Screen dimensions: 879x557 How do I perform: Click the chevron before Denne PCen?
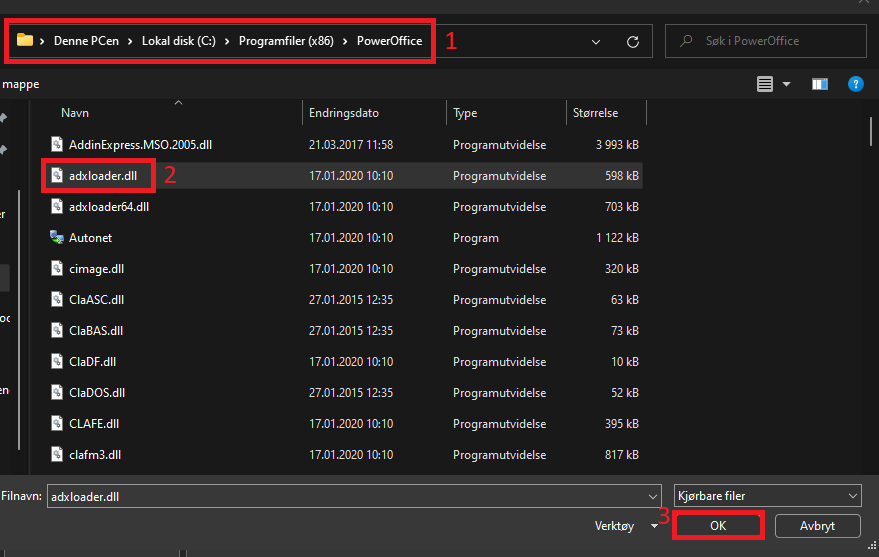[42, 41]
